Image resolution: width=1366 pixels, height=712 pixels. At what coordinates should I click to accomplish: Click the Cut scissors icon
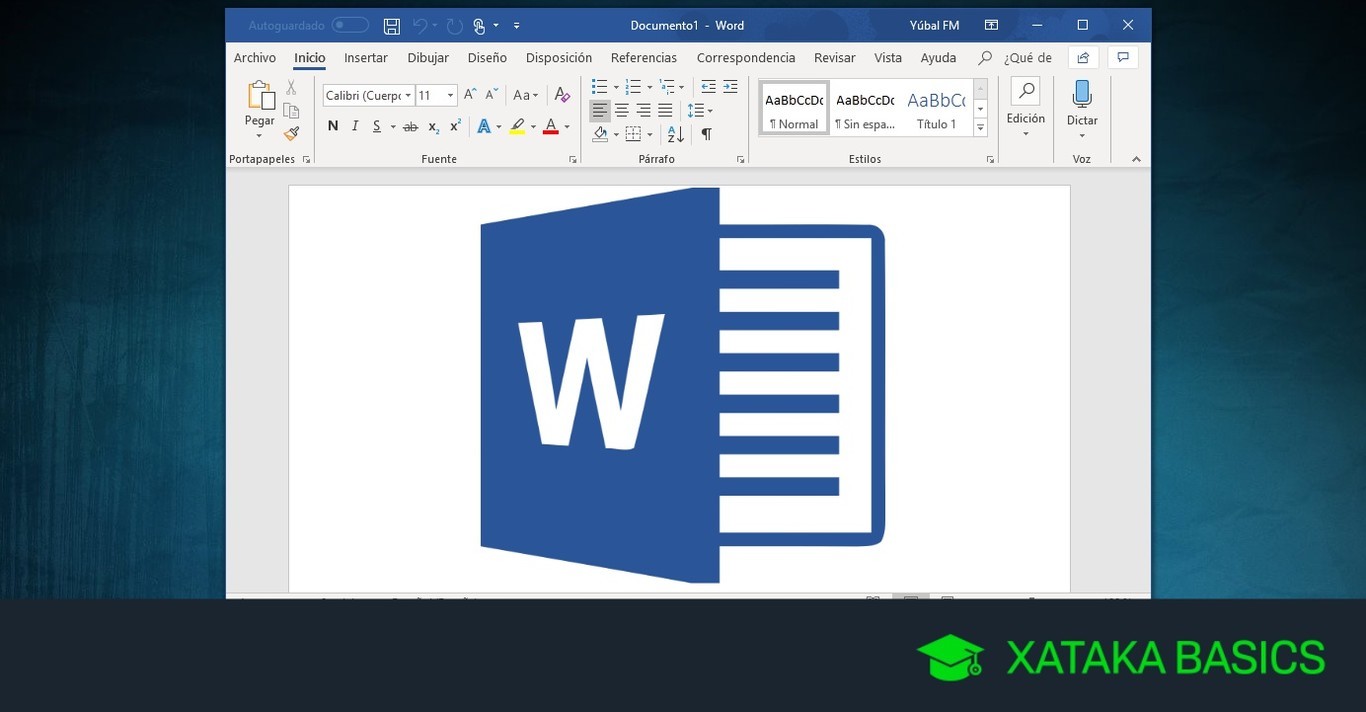[291, 88]
